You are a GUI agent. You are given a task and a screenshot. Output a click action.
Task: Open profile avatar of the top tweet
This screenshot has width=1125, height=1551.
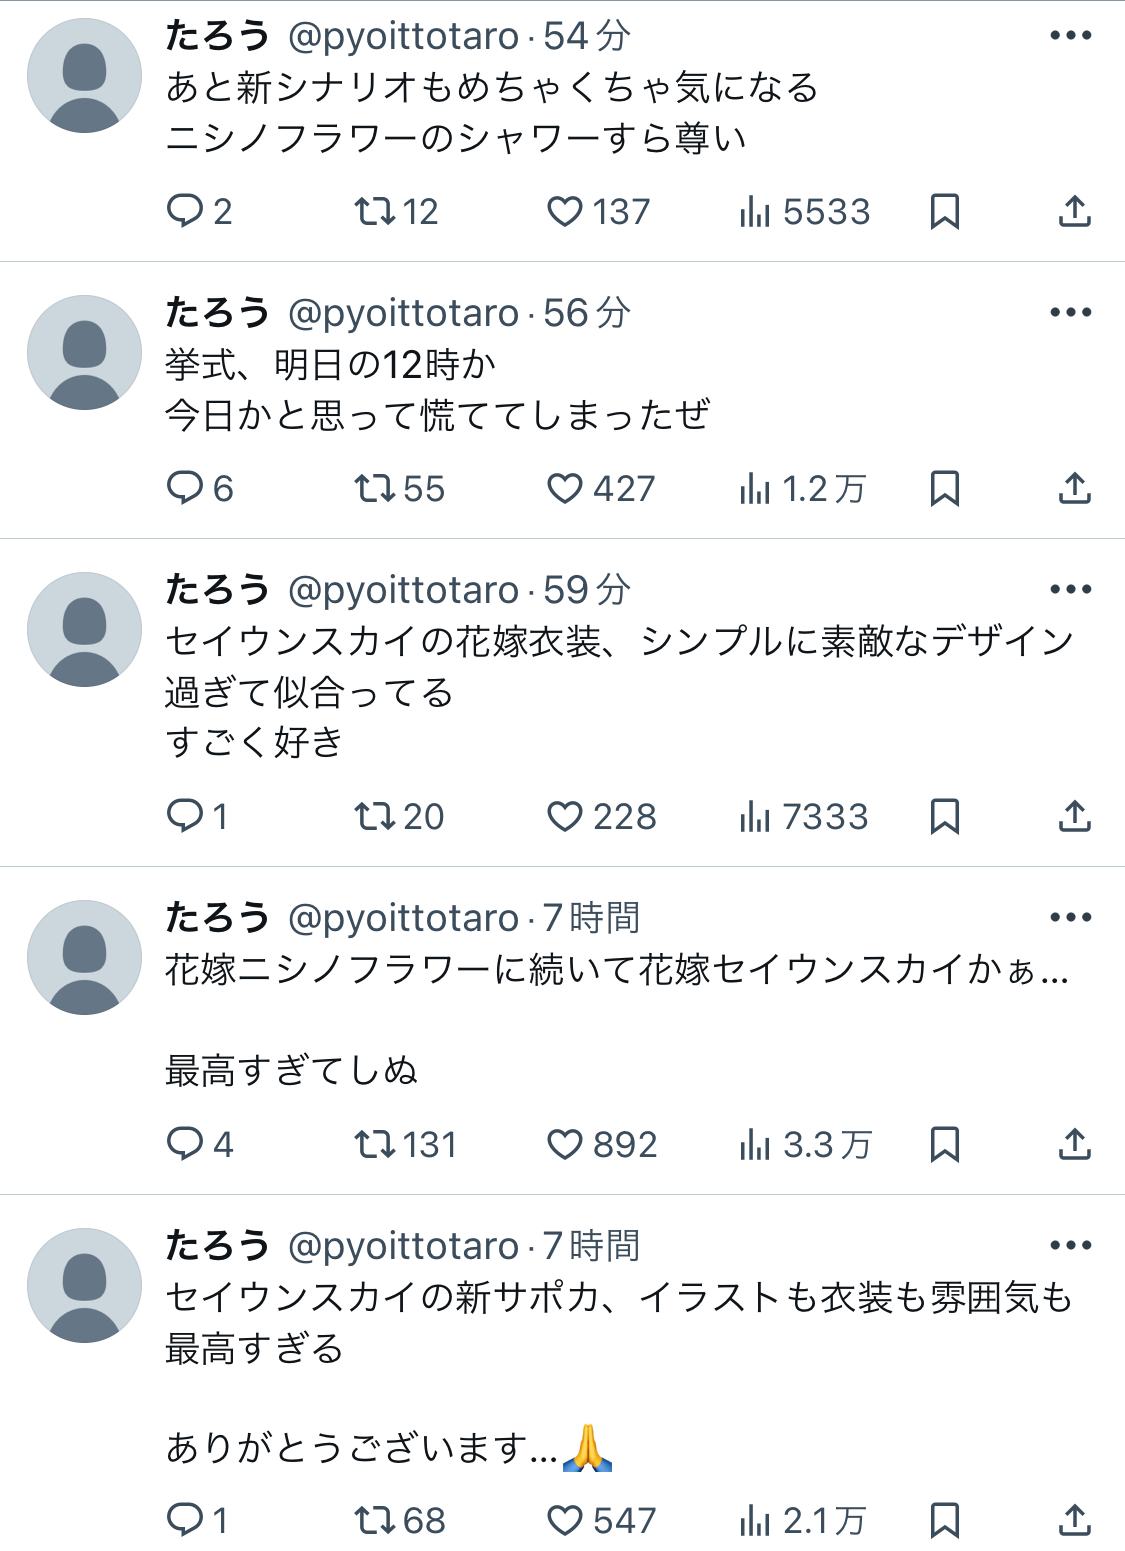(84, 76)
